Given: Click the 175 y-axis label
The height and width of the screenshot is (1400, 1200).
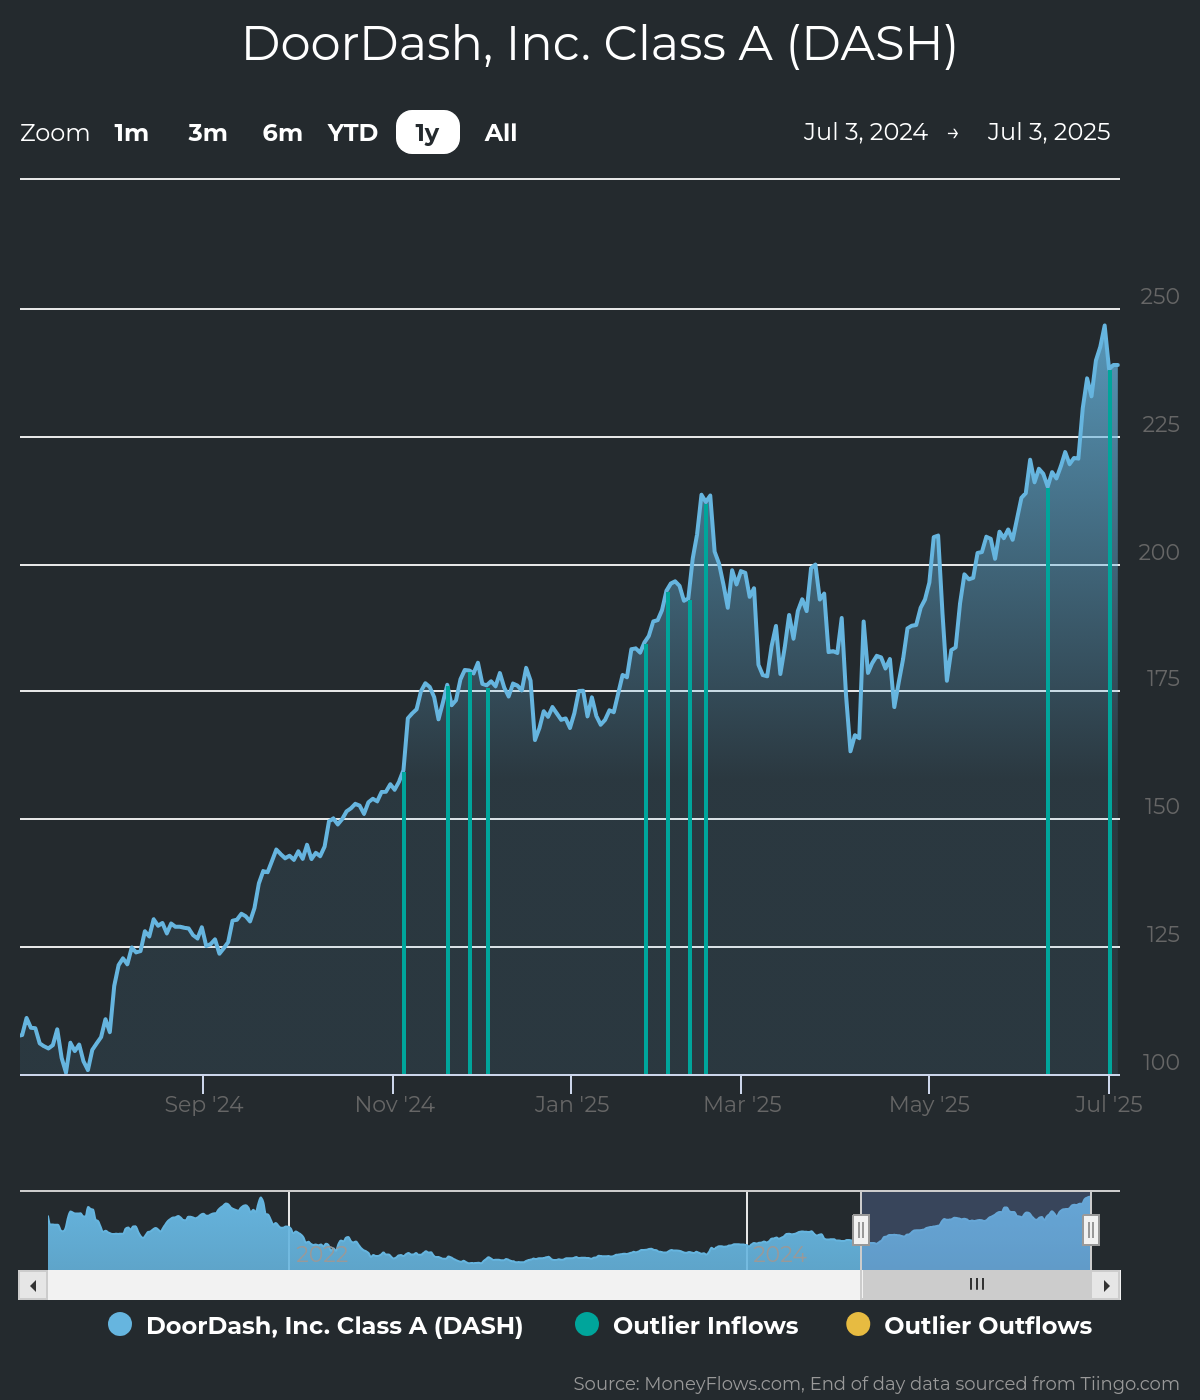Looking at the screenshot, I should [1163, 679].
